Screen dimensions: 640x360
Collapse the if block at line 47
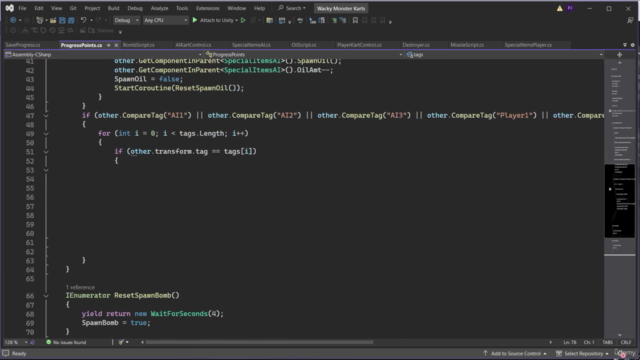click(x=46, y=116)
